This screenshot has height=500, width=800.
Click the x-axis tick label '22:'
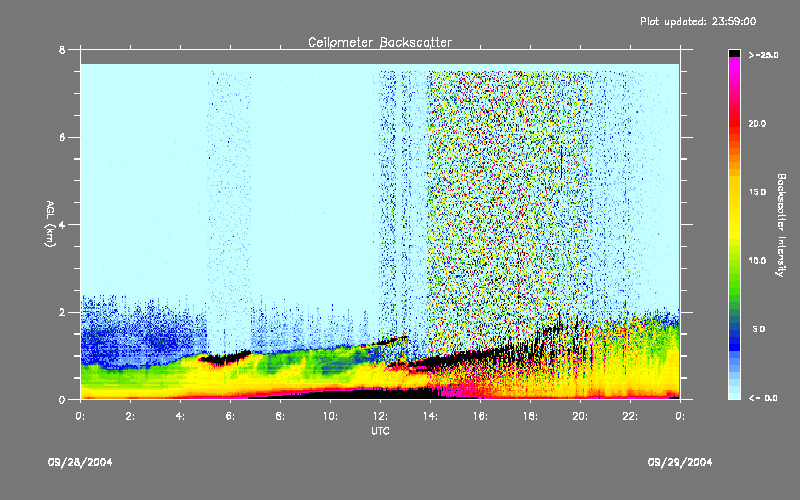630,416
